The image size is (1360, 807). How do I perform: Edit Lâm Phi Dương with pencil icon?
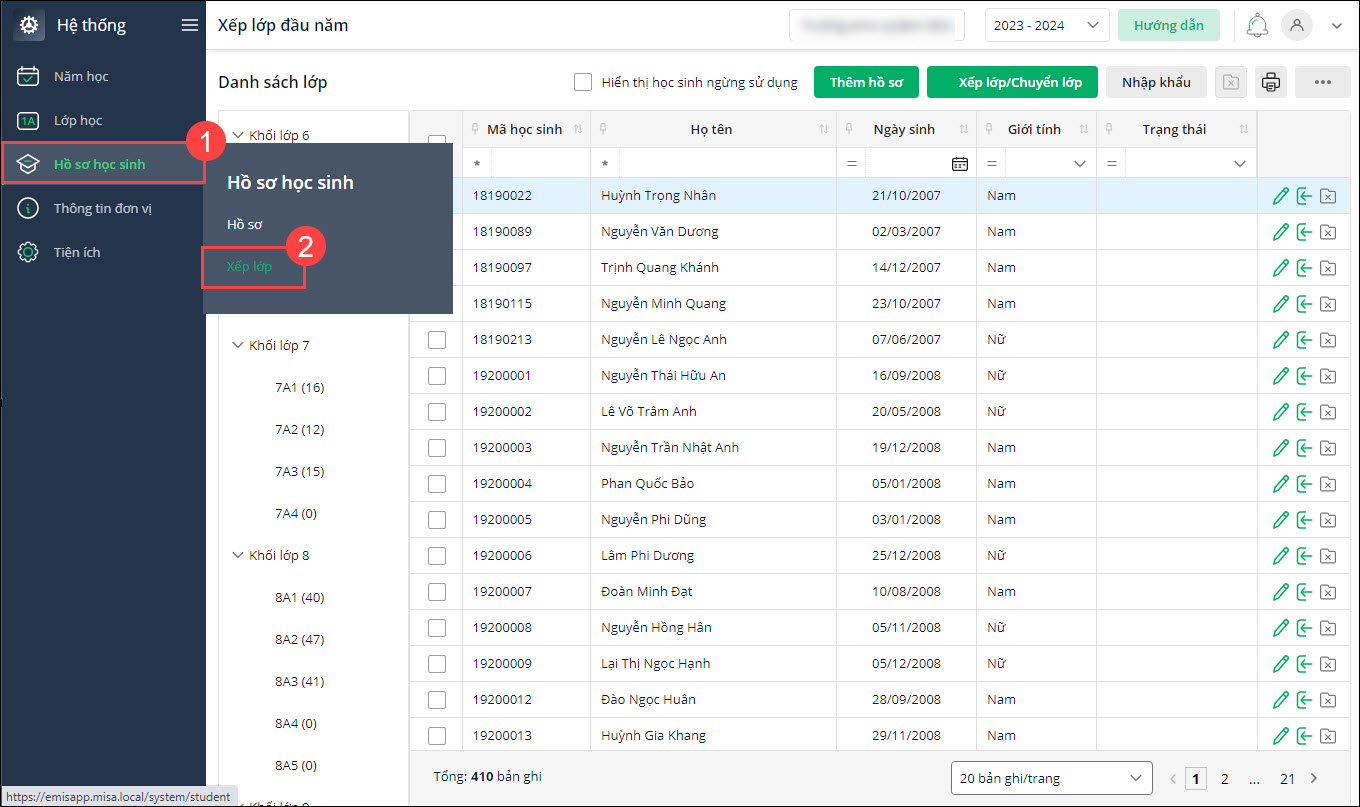1280,556
